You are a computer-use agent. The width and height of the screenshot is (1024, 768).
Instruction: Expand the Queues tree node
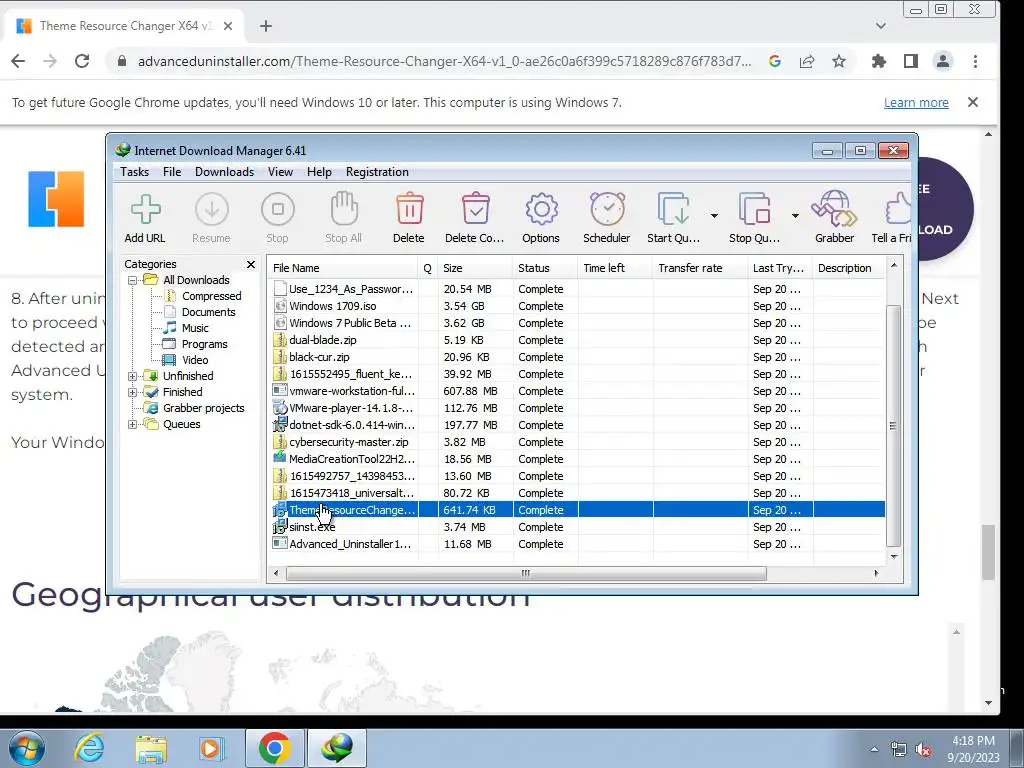click(x=133, y=424)
